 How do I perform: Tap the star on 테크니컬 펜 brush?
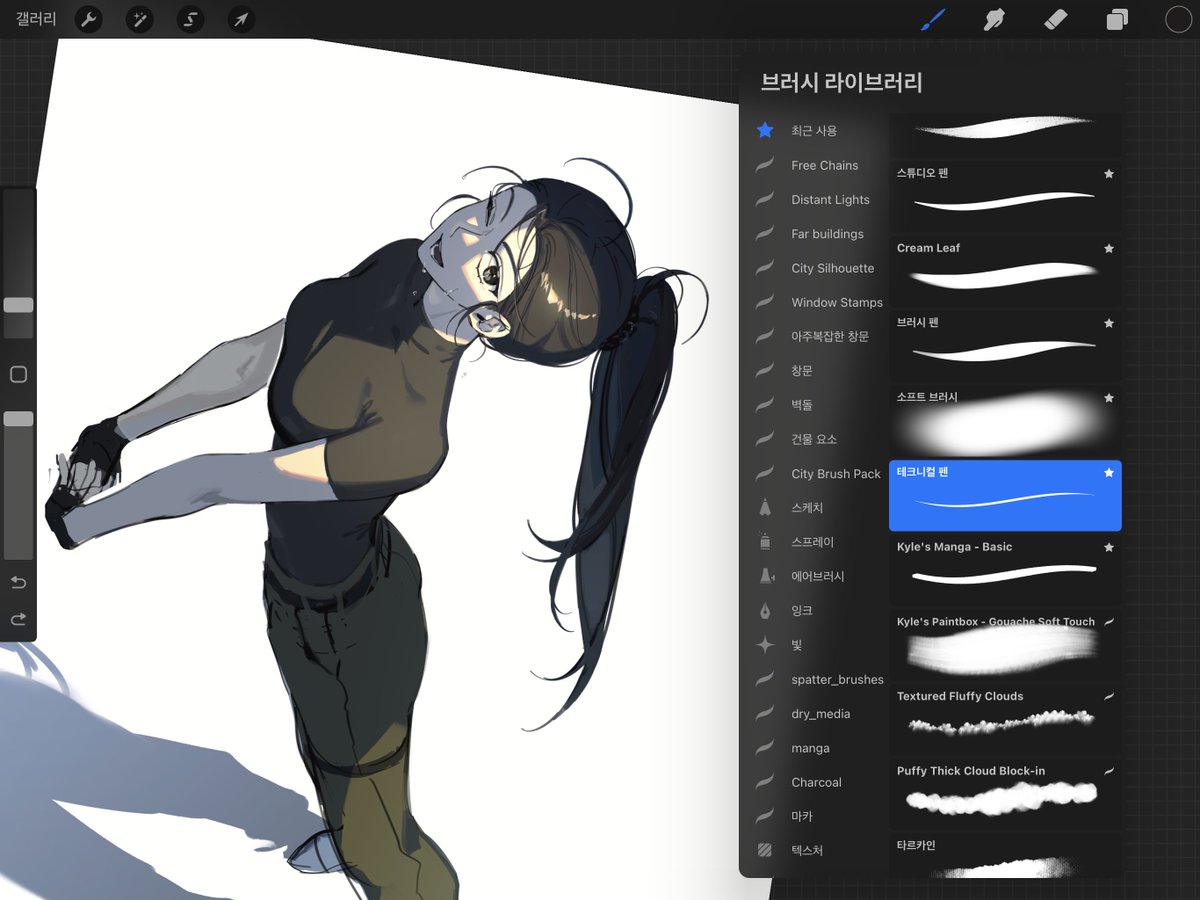coord(1109,472)
